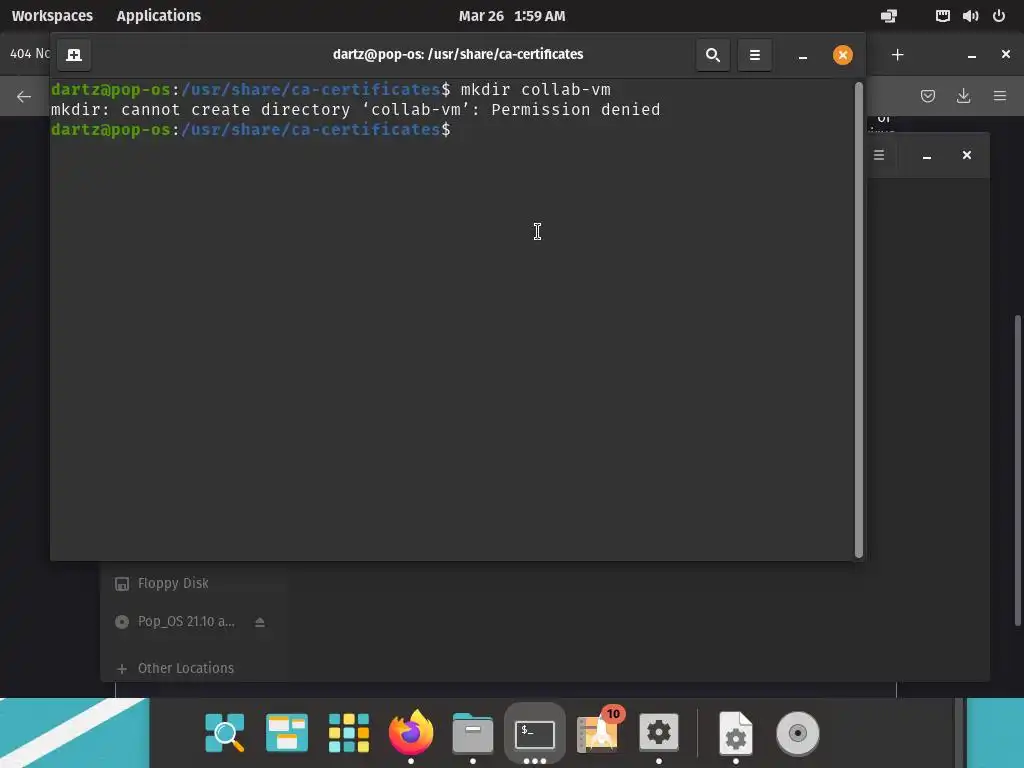This screenshot has height=768, width=1024.
Task: Eject the Pop_OS 21.10 volume
Action: [260, 622]
